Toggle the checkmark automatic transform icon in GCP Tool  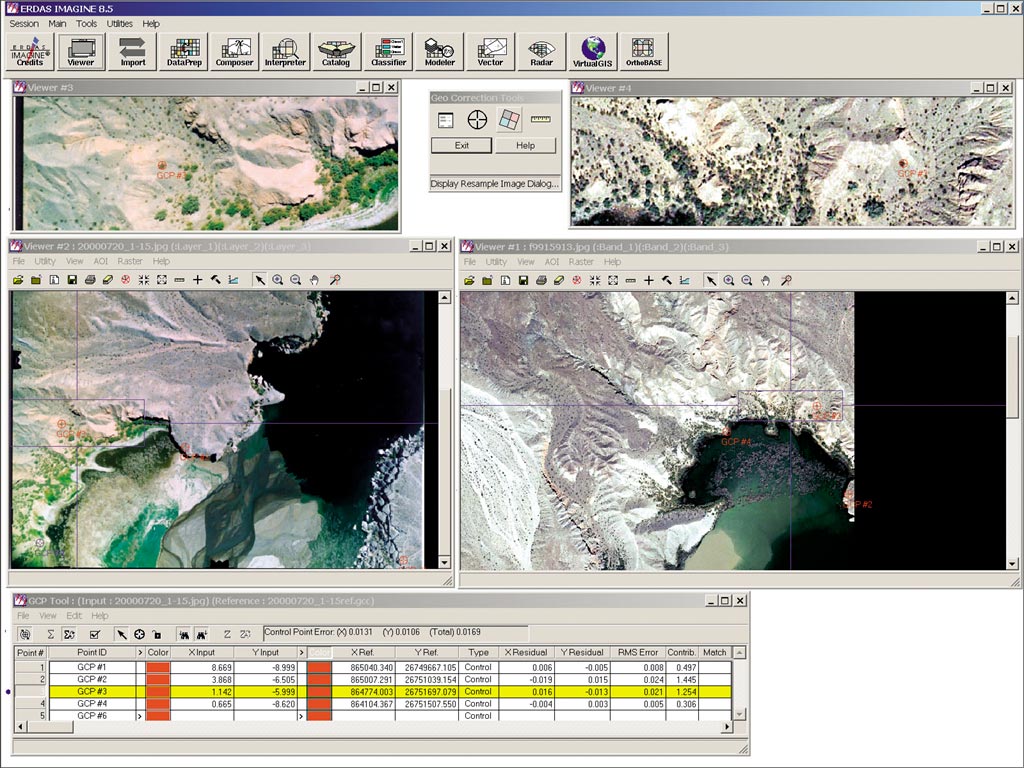95,634
